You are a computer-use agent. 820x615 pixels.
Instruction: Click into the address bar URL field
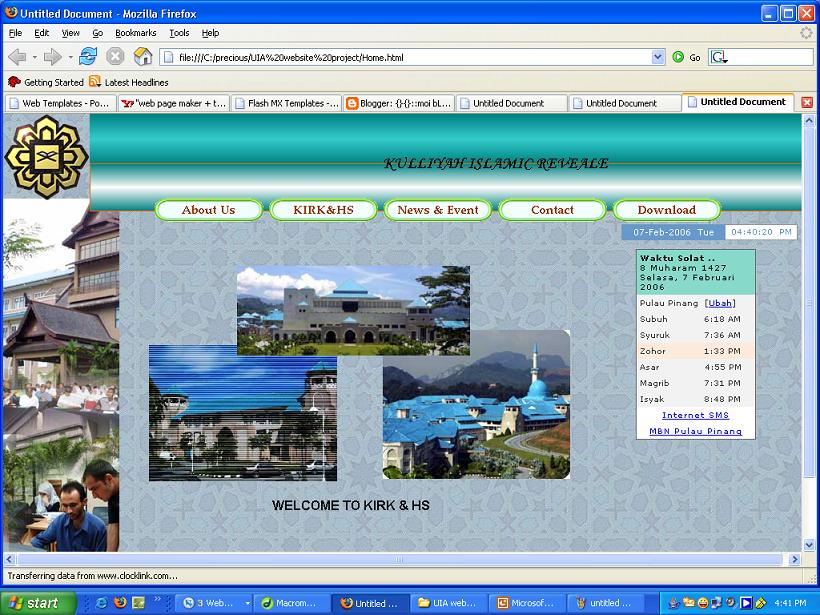413,58
